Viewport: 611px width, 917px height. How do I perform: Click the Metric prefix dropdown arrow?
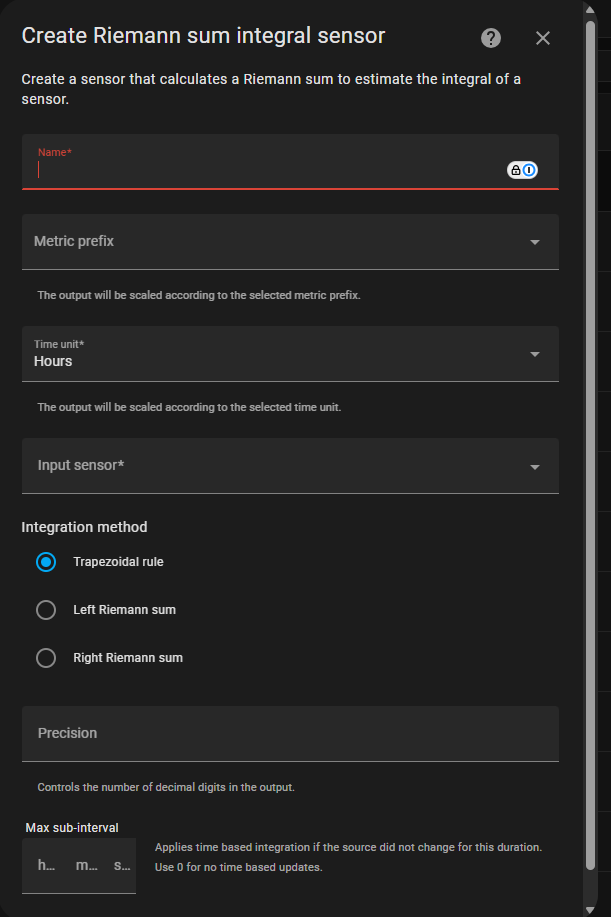(535, 242)
